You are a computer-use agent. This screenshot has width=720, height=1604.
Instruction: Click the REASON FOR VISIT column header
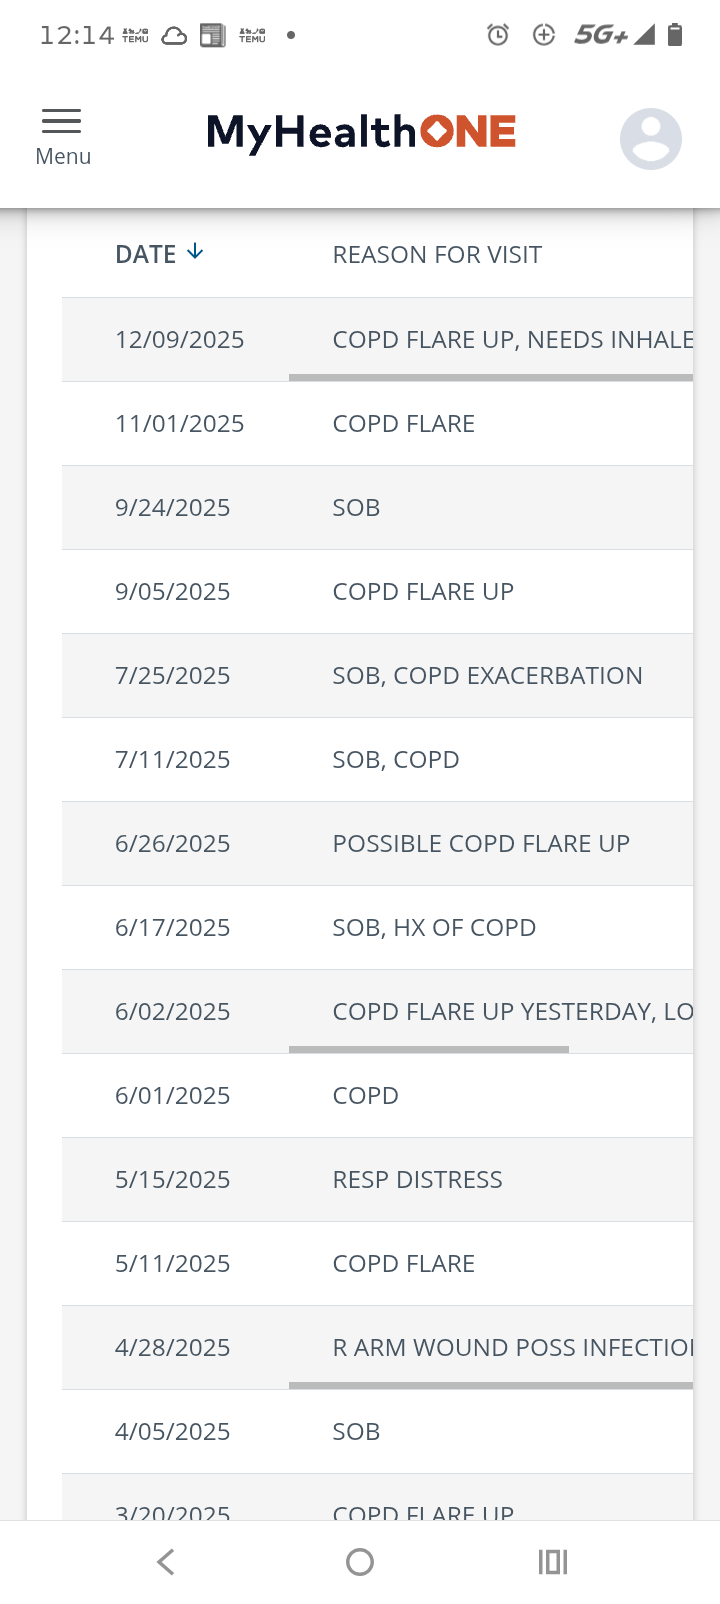(x=437, y=255)
